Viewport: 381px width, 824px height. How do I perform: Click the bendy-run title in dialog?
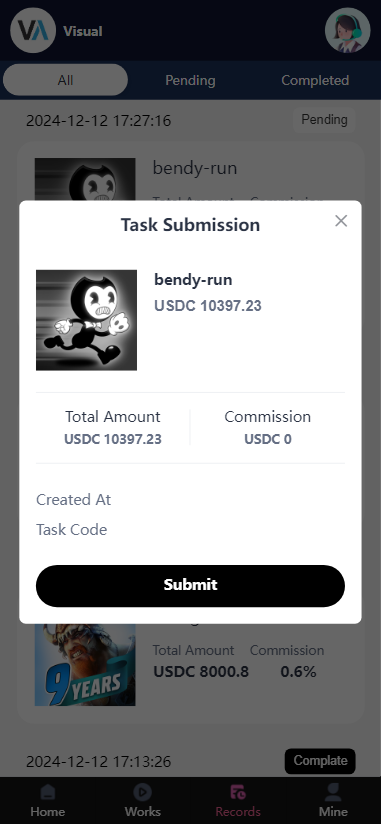pos(193,280)
